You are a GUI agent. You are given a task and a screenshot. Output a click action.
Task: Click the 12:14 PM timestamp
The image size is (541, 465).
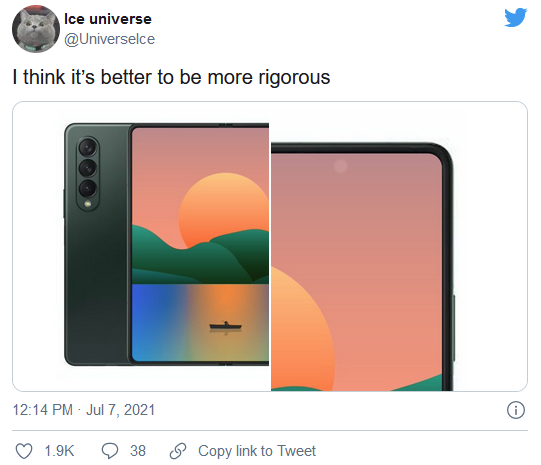(43, 410)
